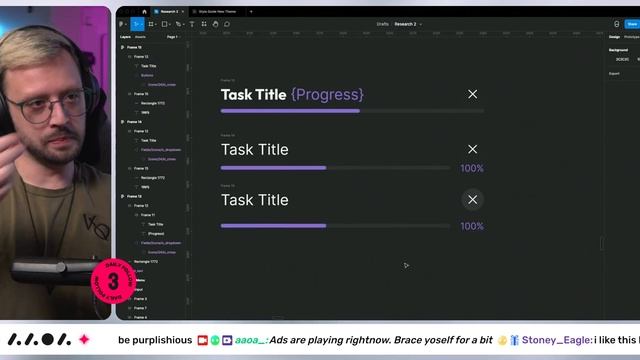Screen dimensions: 640x360
Task: Open the Resources components tool
Action: (x=204, y=24)
